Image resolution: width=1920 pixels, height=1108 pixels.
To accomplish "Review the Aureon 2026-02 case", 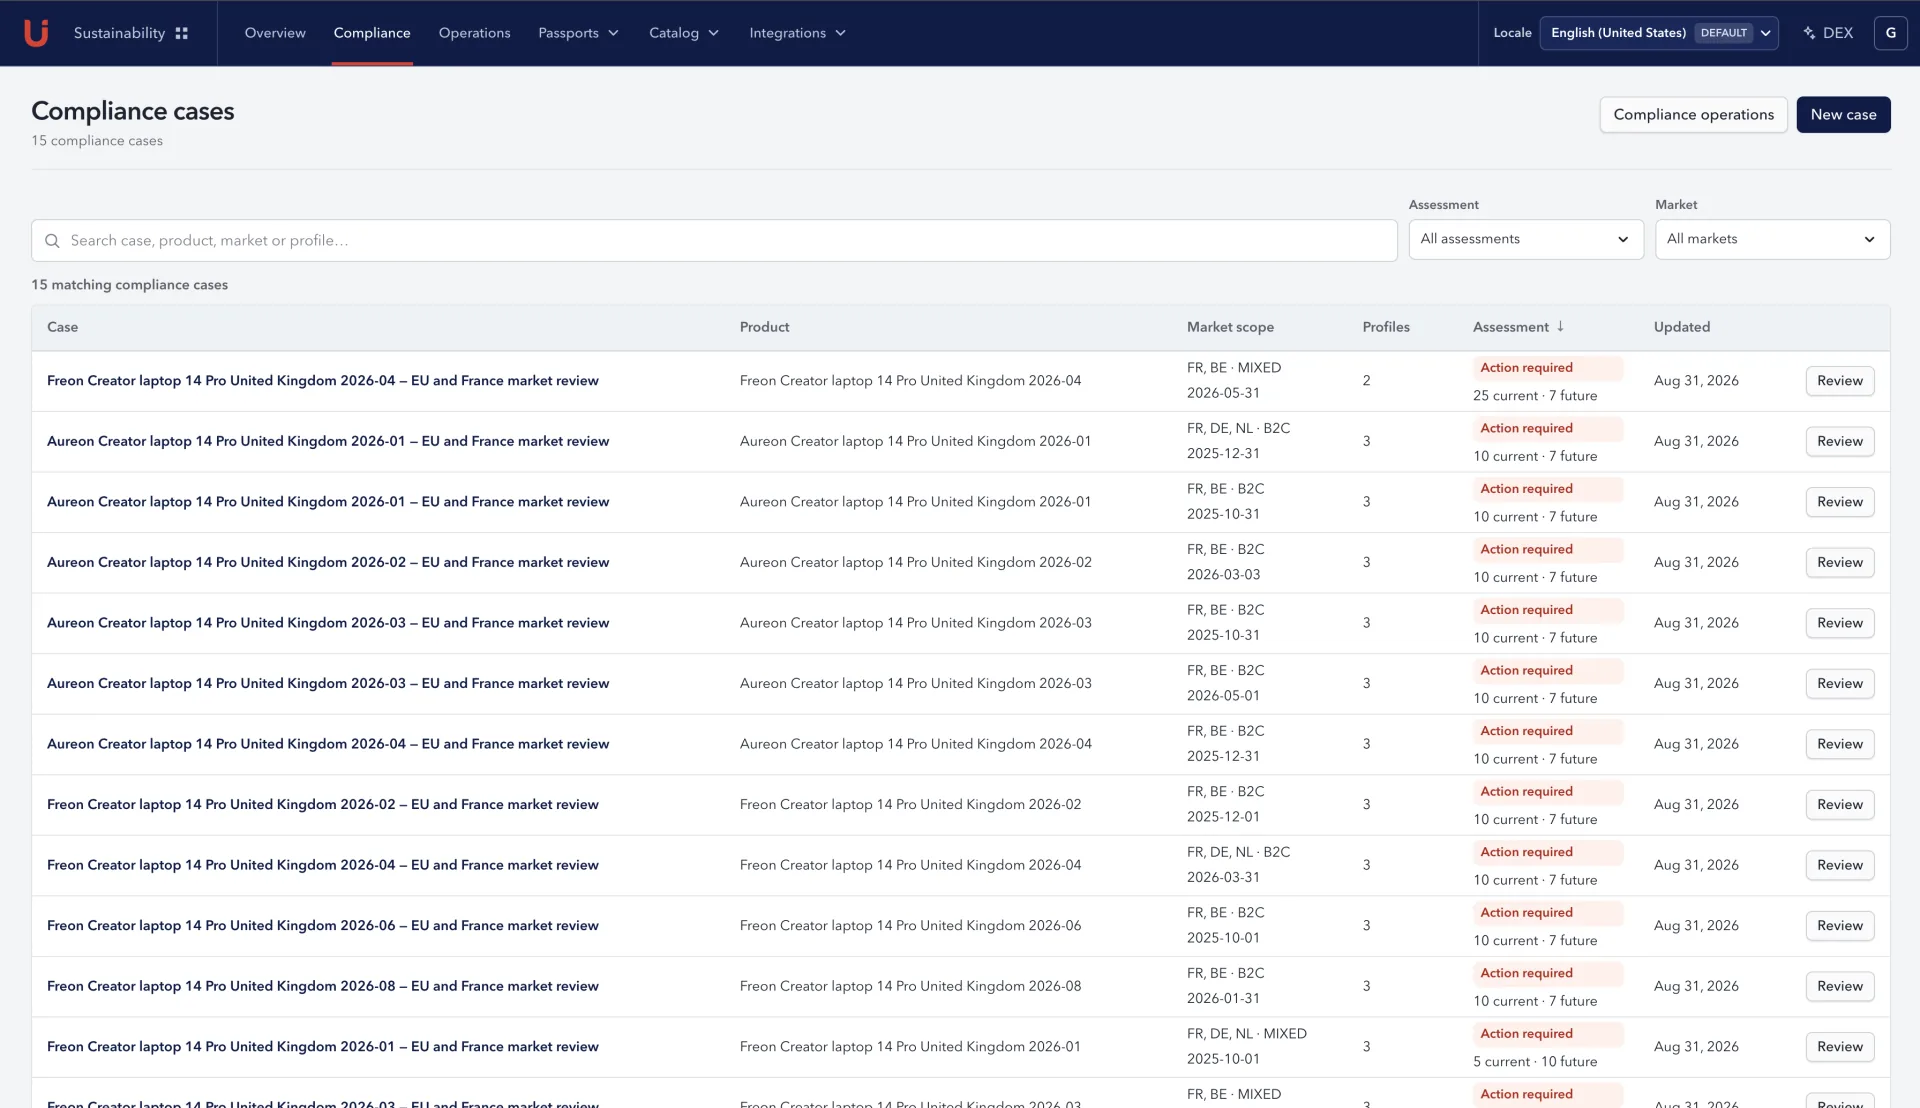I will coord(1840,562).
